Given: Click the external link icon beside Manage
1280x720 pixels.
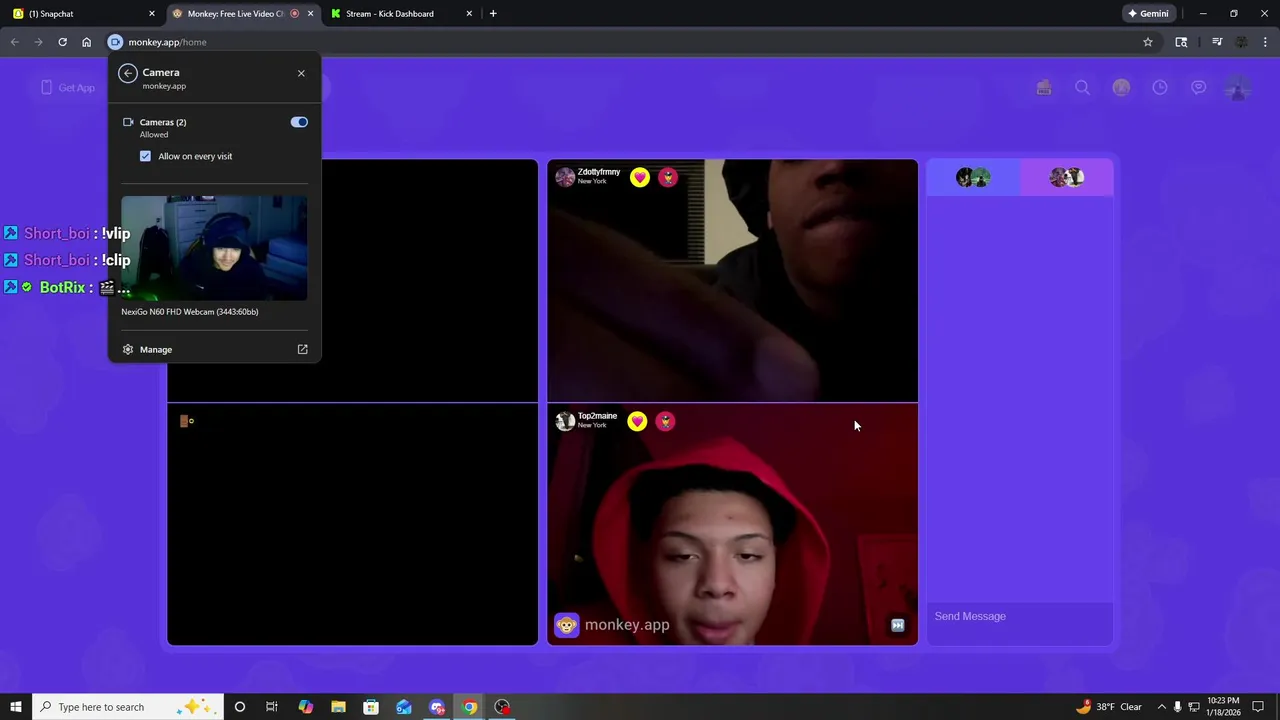Looking at the screenshot, I should (x=303, y=349).
